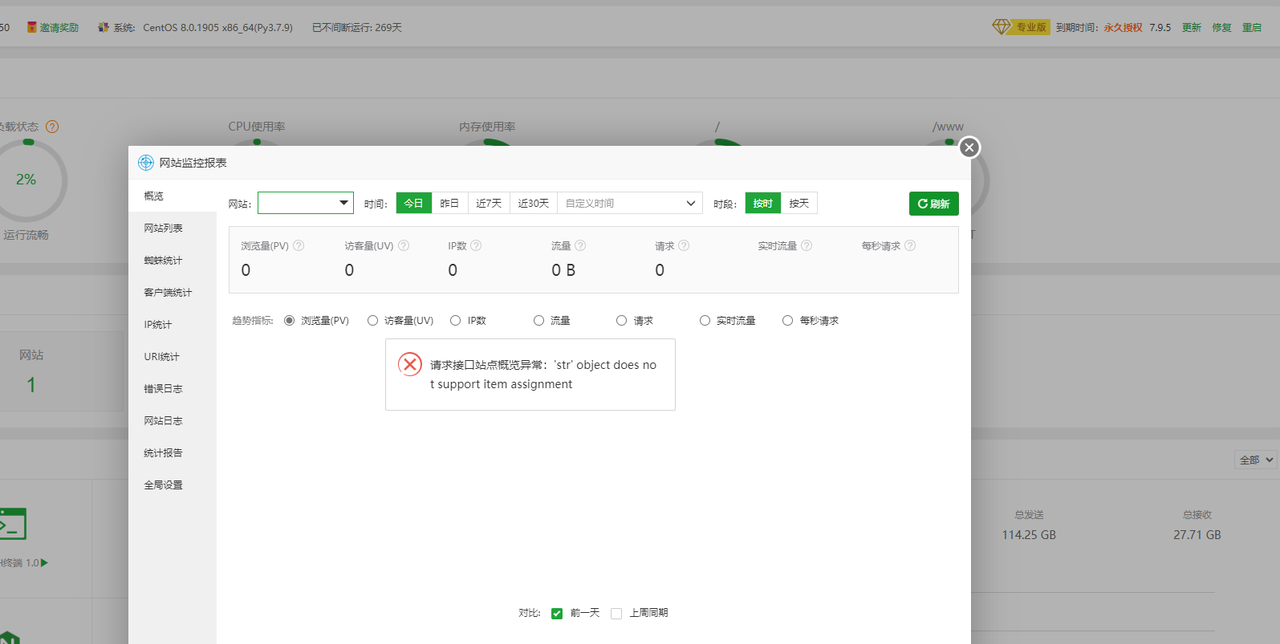Select 访客量(UV) trend radio button
1280x644 pixels.
[373, 321]
